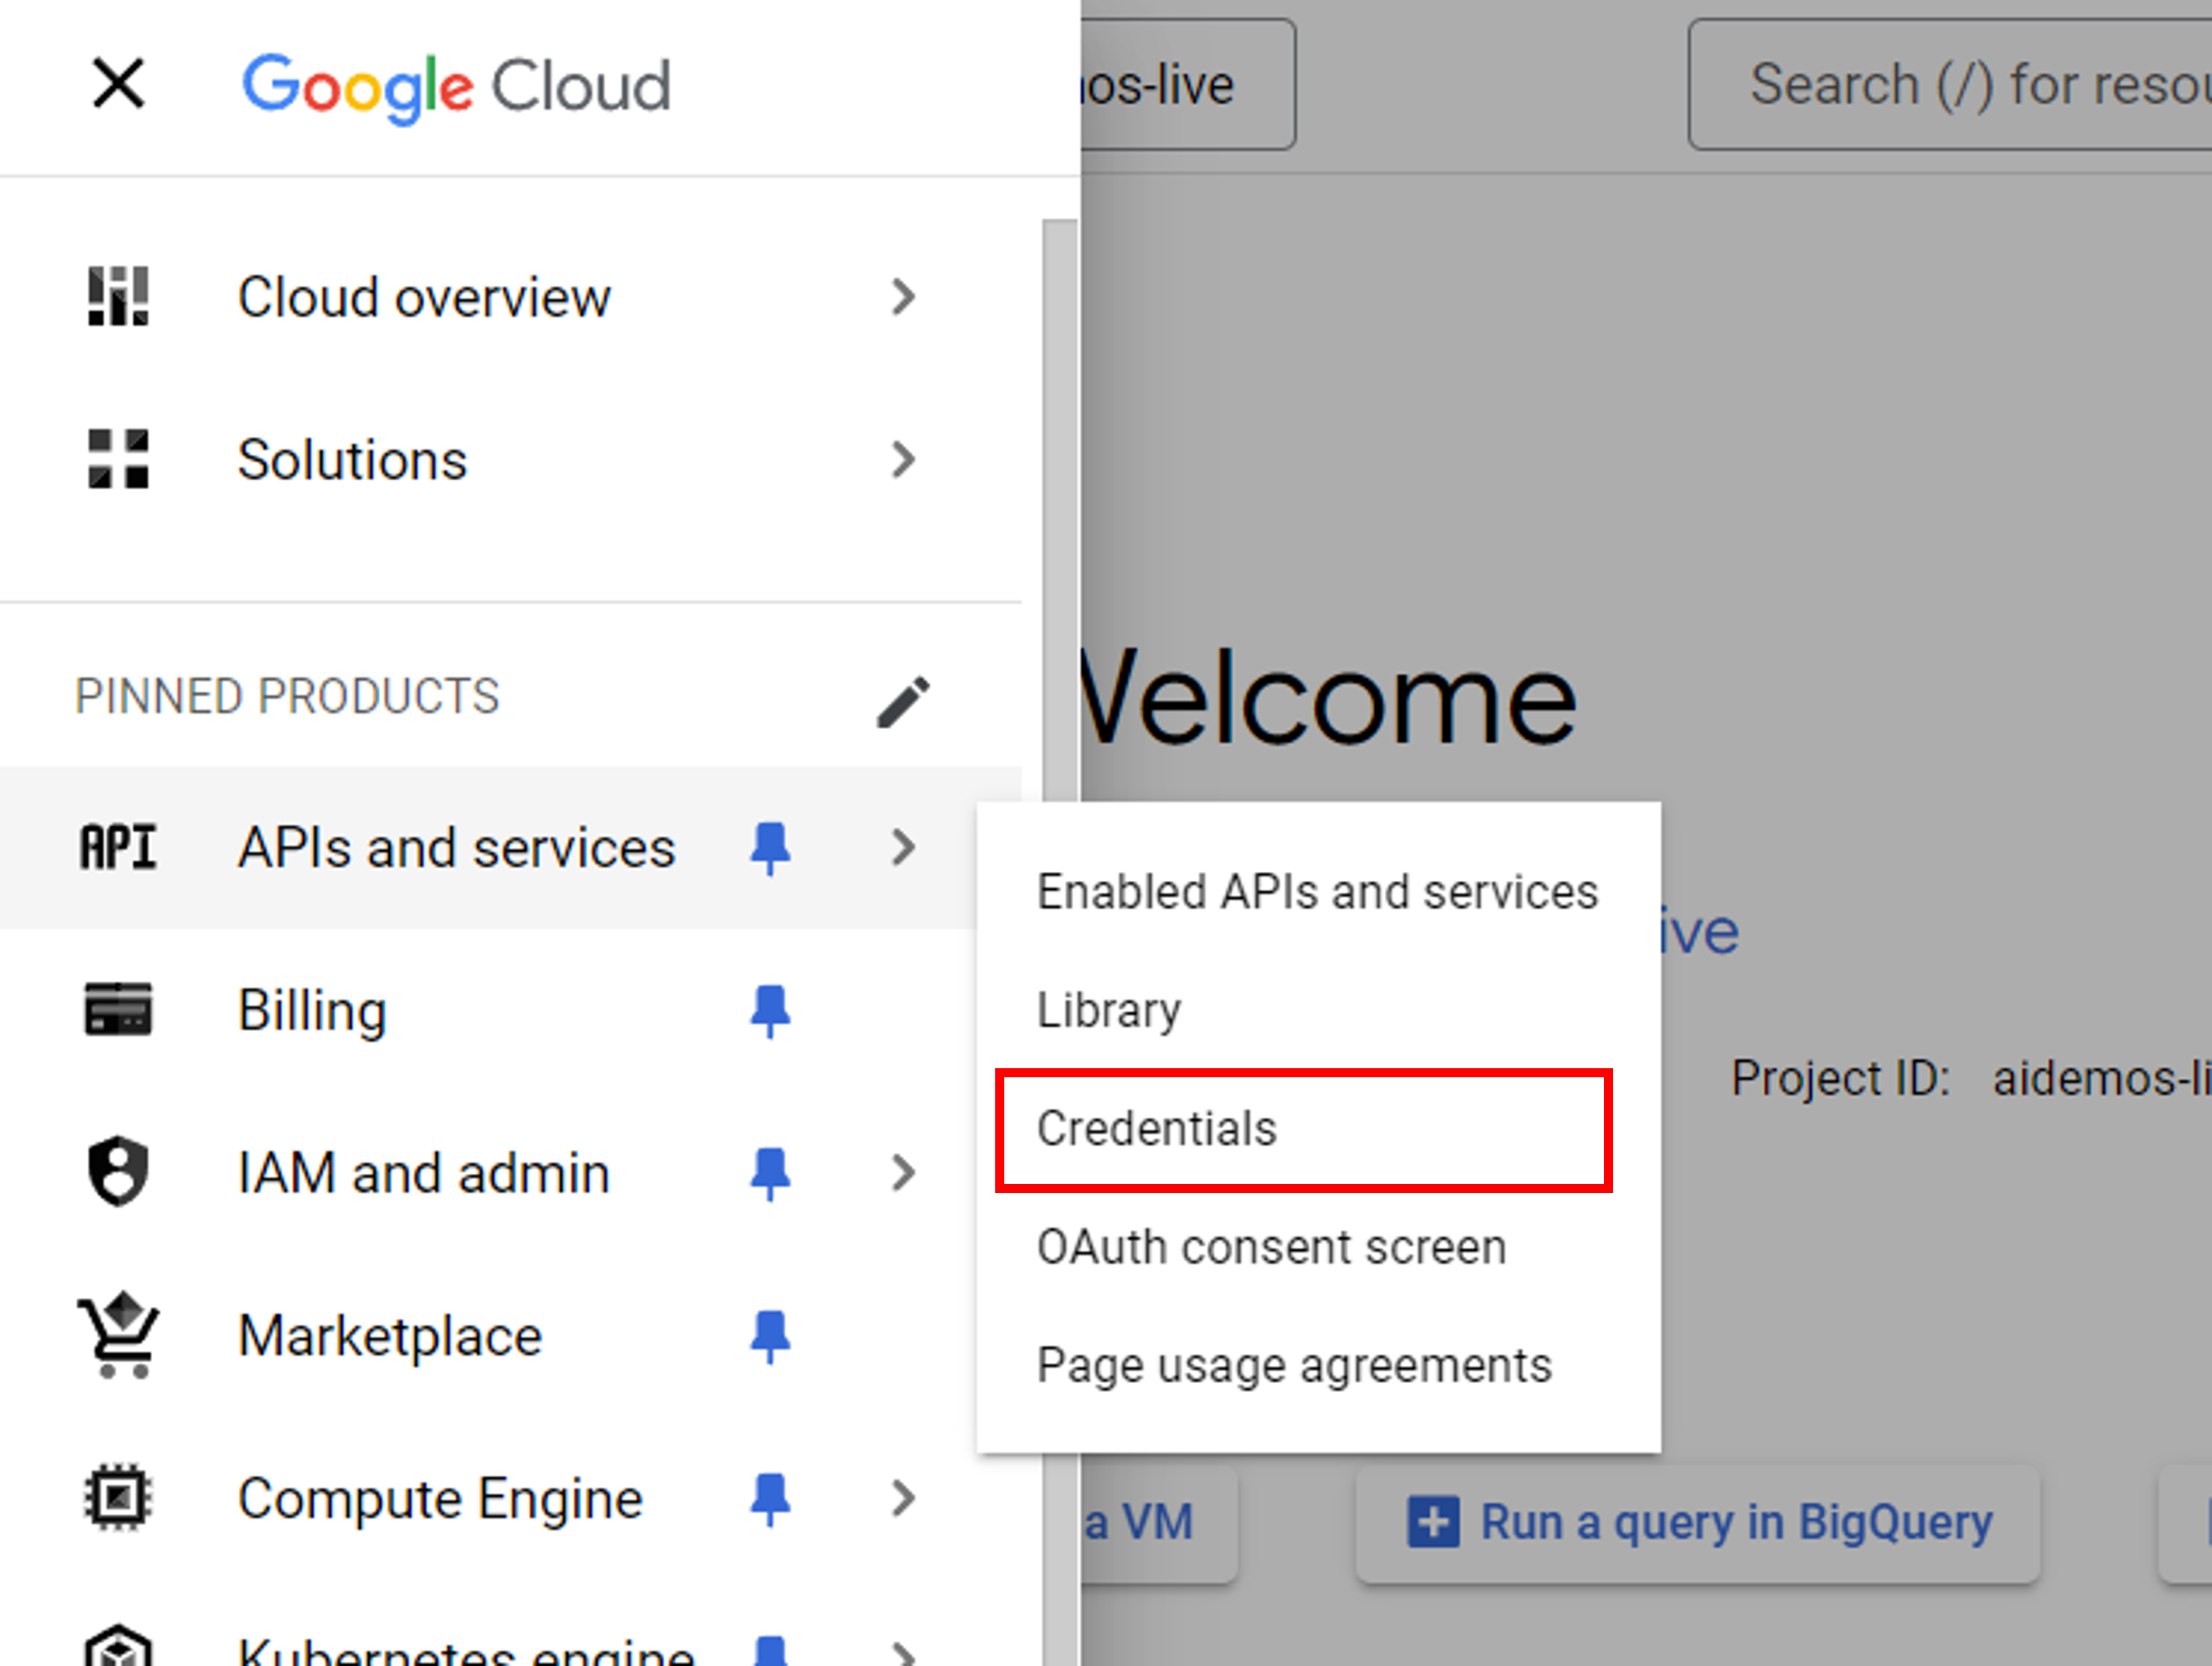Unpin APIs and services
The image size is (2212, 1666).
(770, 849)
